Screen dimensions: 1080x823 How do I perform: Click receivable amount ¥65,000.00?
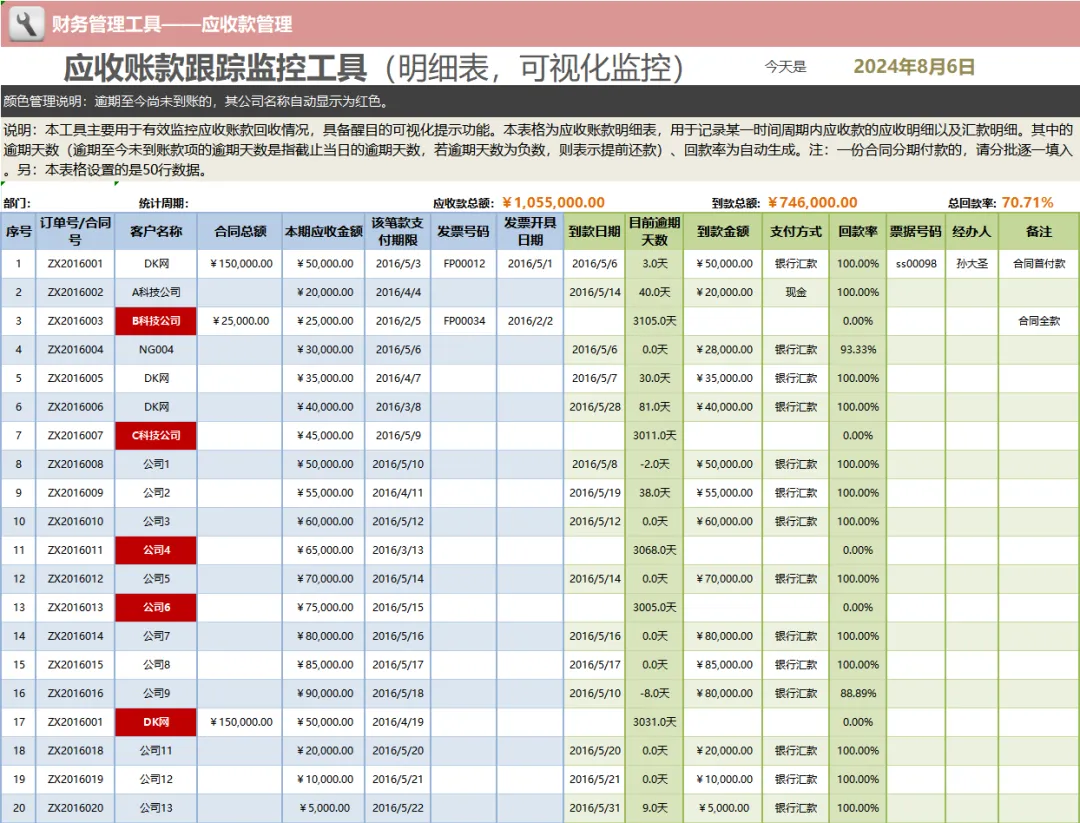[324, 550]
